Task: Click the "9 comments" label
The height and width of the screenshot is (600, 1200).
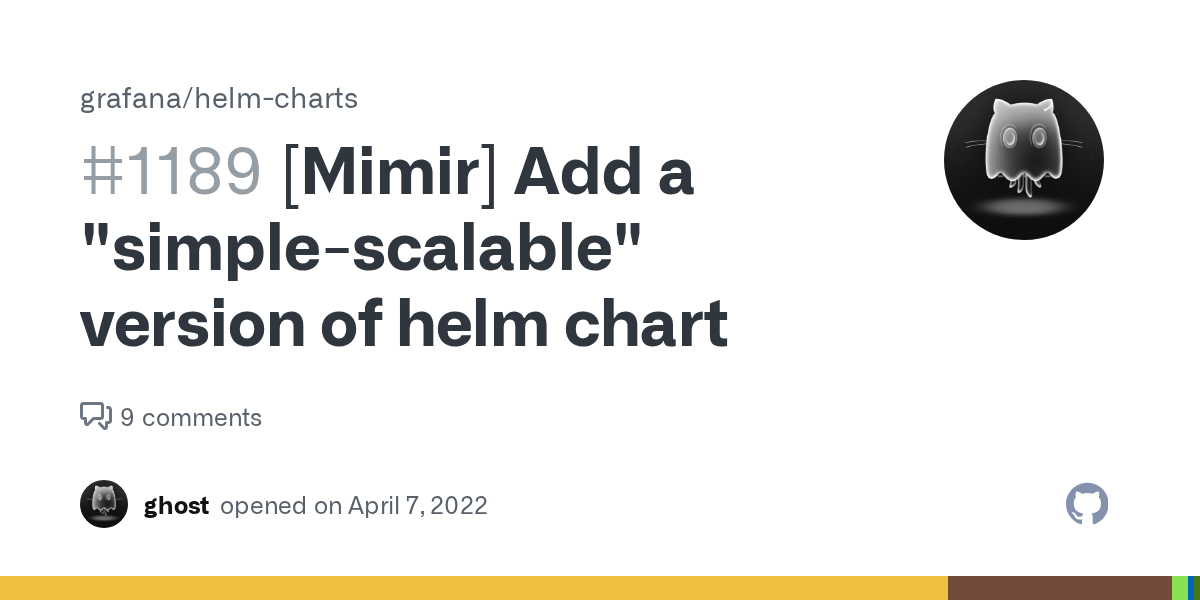Action: pos(191,417)
